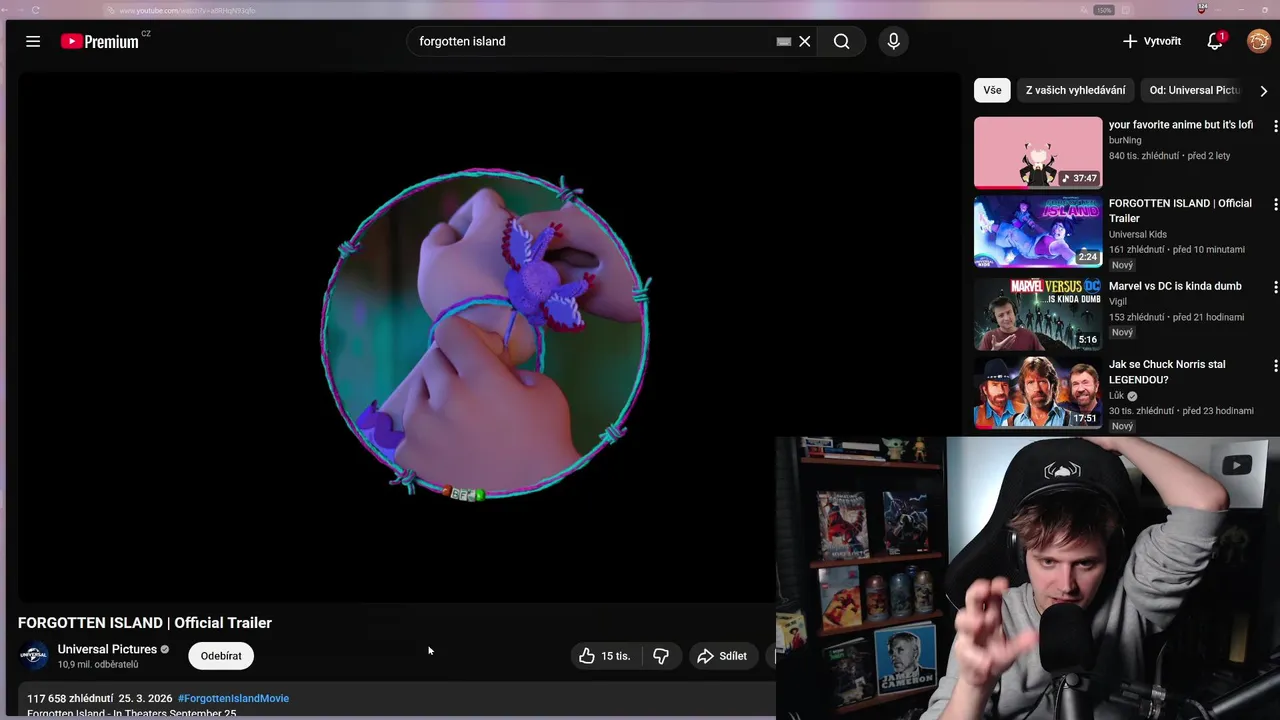Open the on-screen keyboard icon in search
The image size is (1280, 720).
[784, 41]
